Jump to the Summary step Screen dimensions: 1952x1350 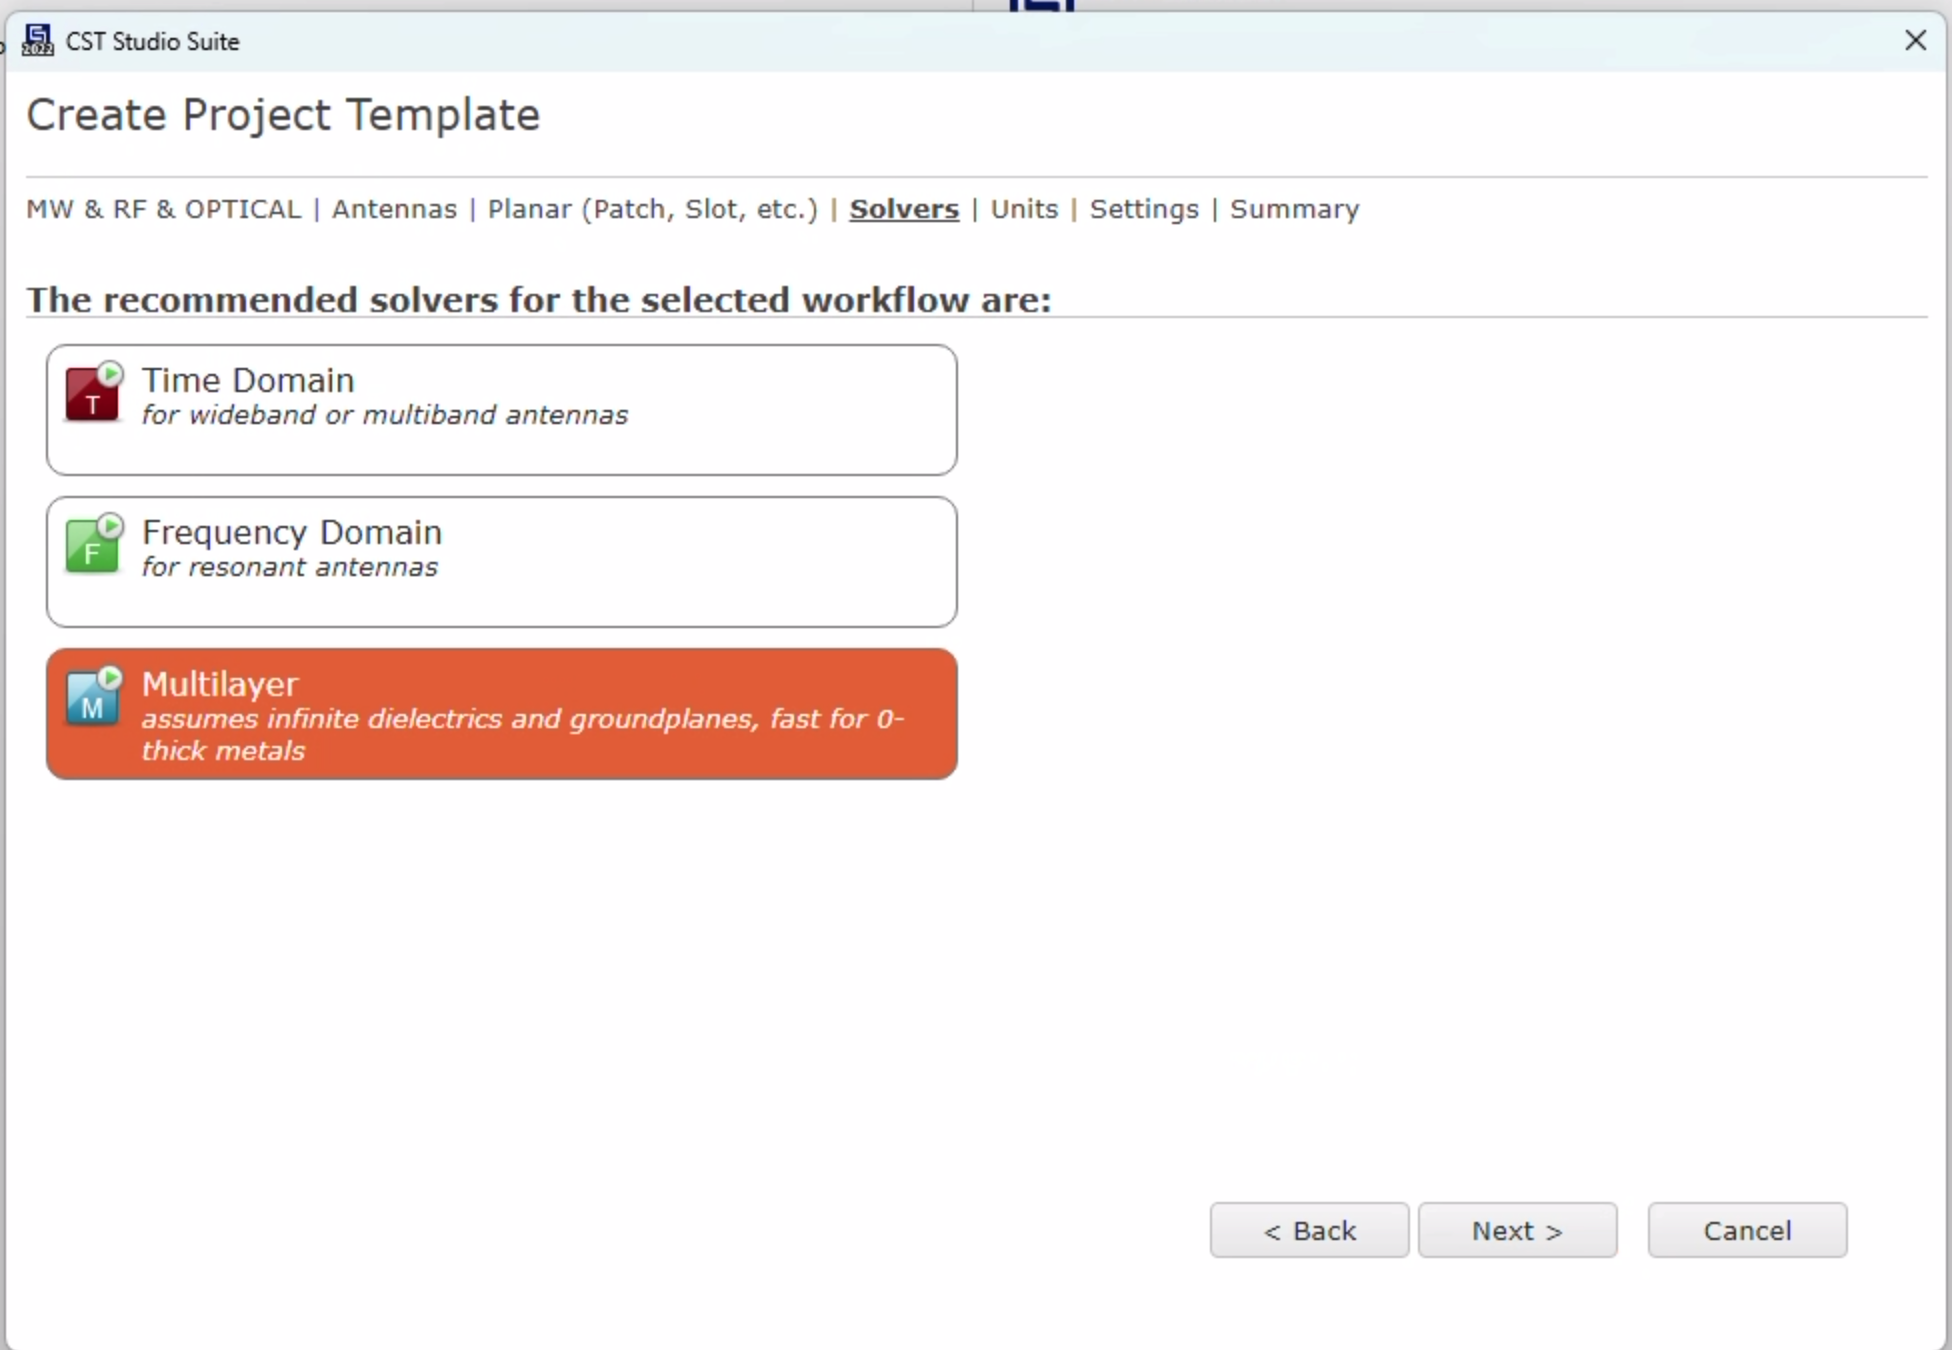[1294, 209]
